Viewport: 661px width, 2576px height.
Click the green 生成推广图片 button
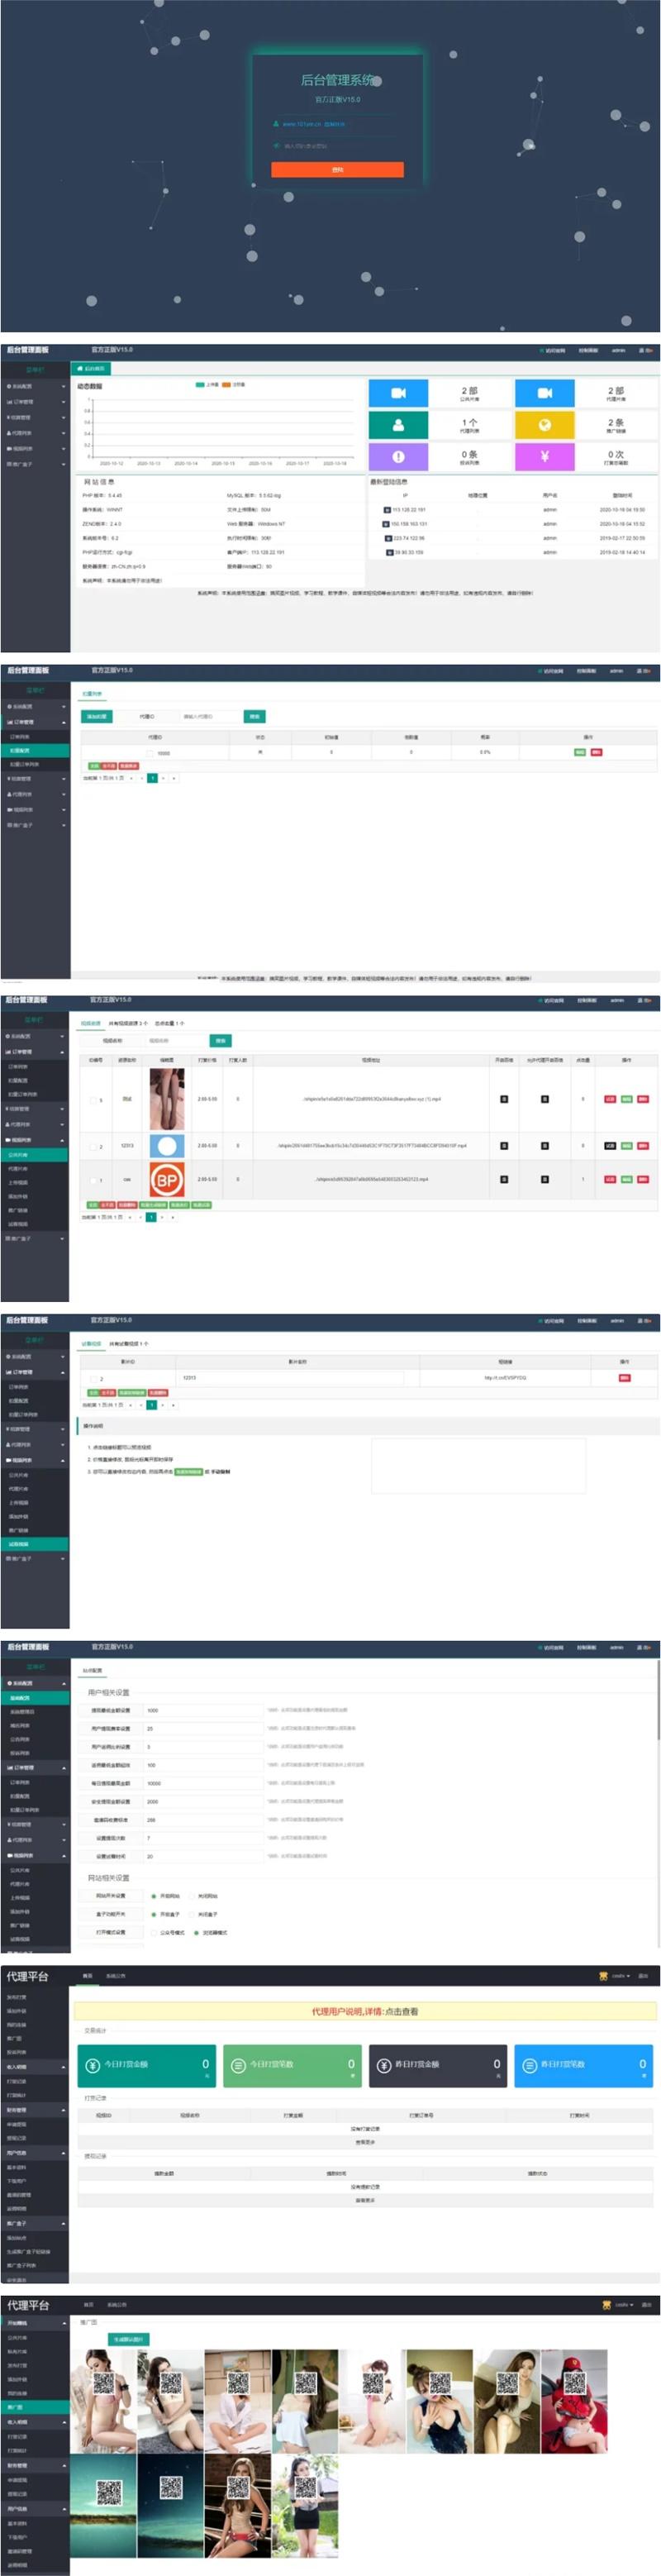pyautogui.click(x=128, y=2339)
